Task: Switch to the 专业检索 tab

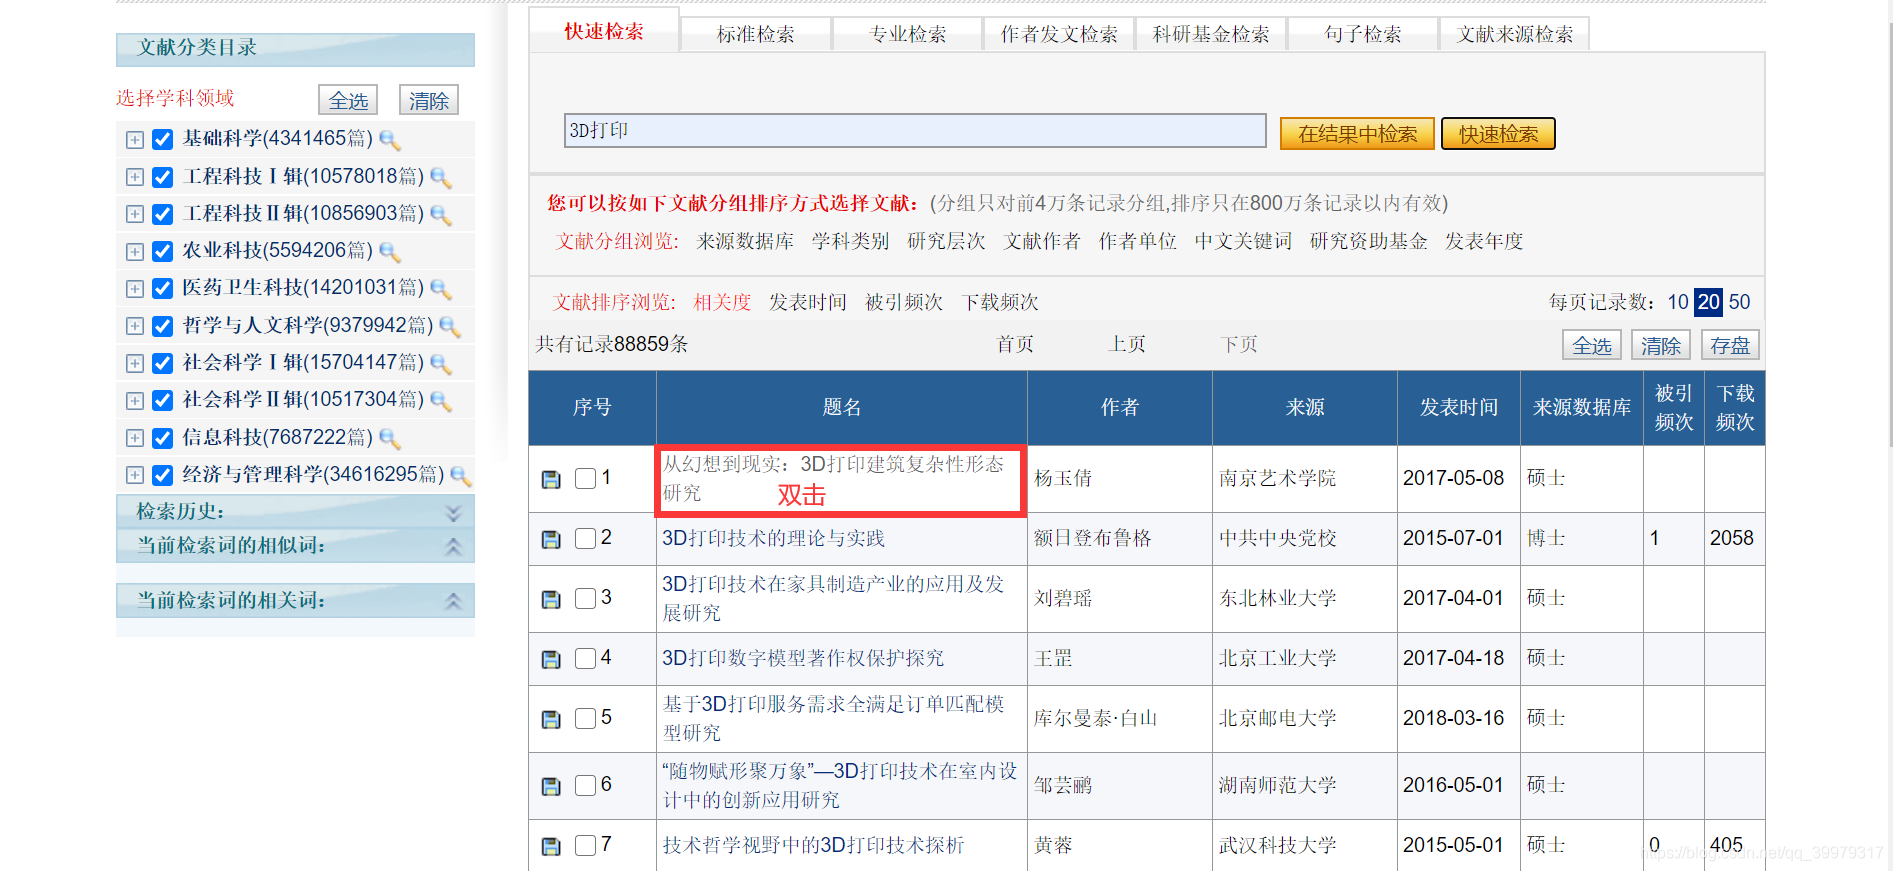Action: pyautogui.click(x=908, y=34)
